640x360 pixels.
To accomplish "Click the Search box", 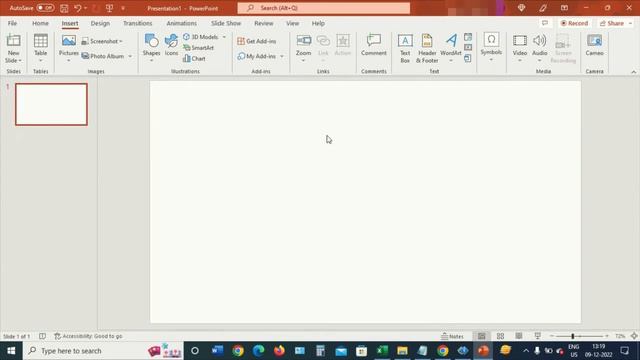I will [324, 8].
